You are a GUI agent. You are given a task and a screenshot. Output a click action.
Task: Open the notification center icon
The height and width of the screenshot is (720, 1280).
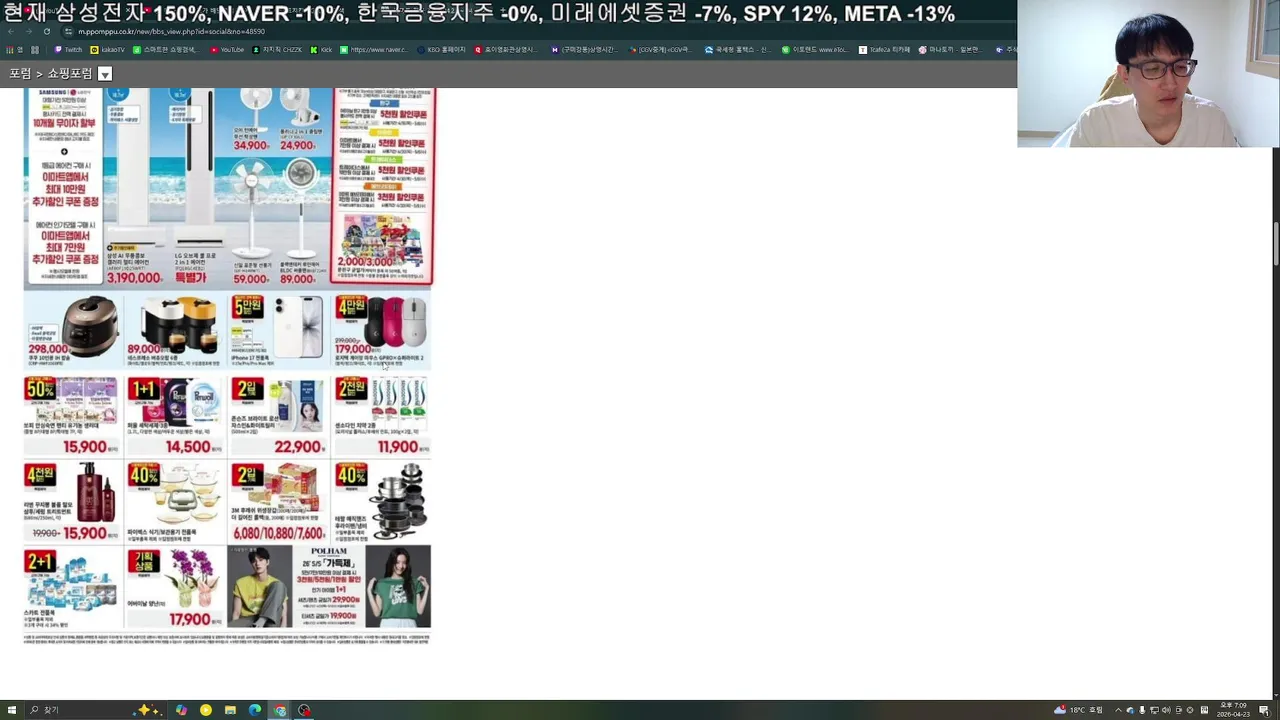(x=1264, y=710)
